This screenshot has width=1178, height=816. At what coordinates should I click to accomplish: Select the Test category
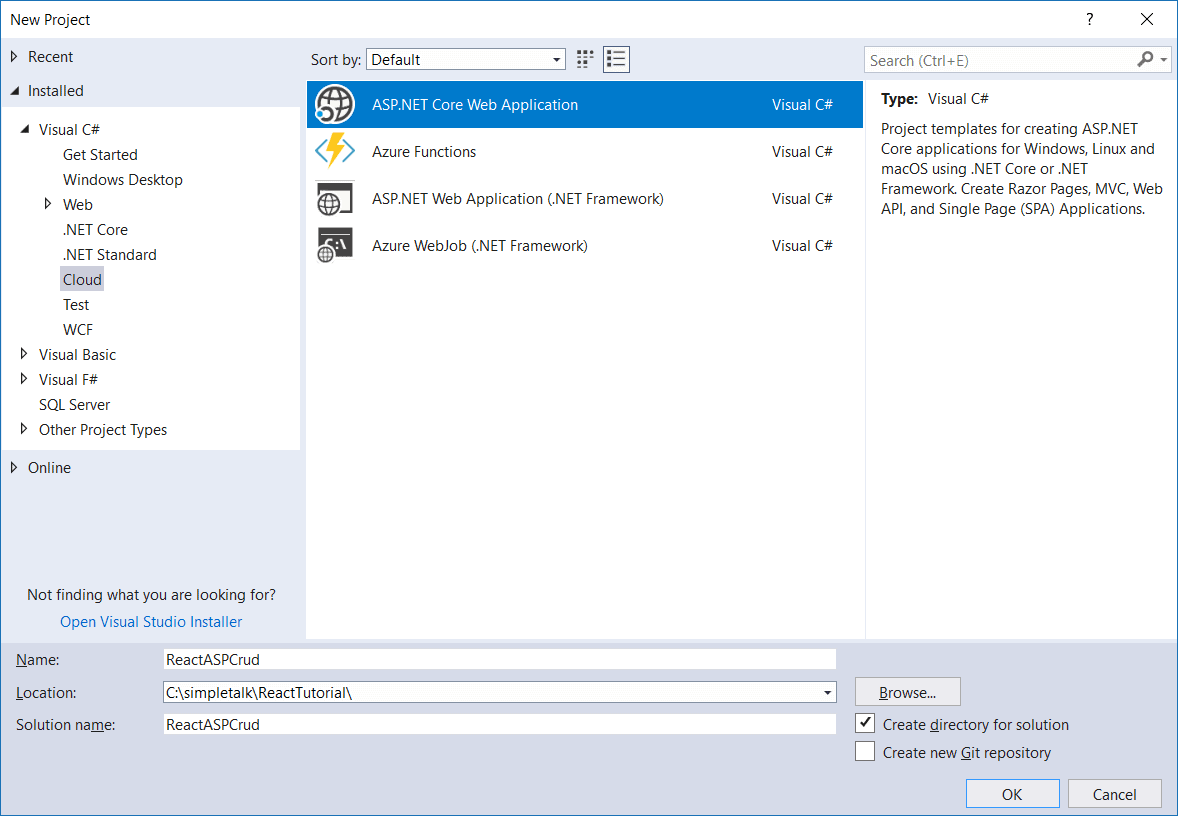(76, 304)
